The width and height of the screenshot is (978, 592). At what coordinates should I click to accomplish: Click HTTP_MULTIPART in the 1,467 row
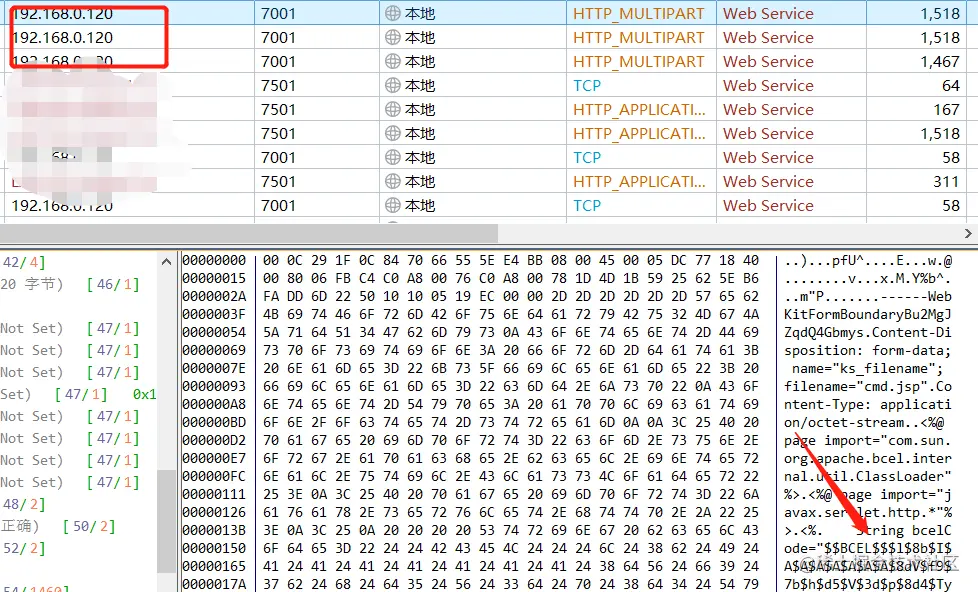pyautogui.click(x=639, y=61)
